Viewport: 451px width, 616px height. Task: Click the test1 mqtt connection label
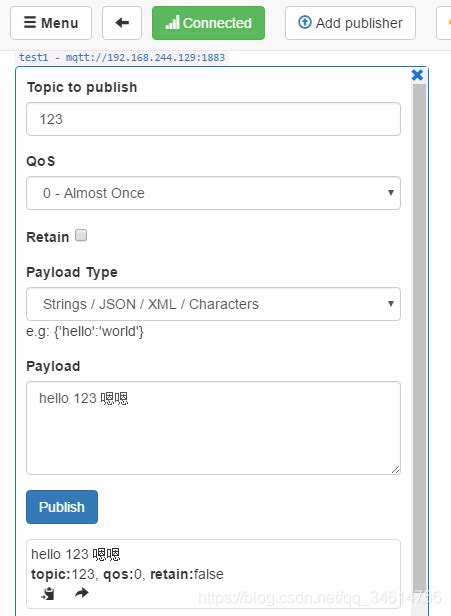(122, 57)
